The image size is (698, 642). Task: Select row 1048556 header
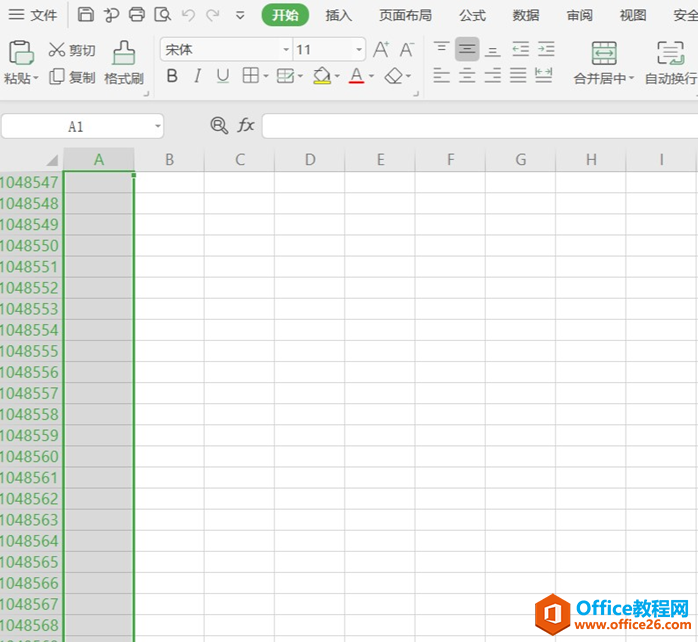pyautogui.click(x=30, y=372)
